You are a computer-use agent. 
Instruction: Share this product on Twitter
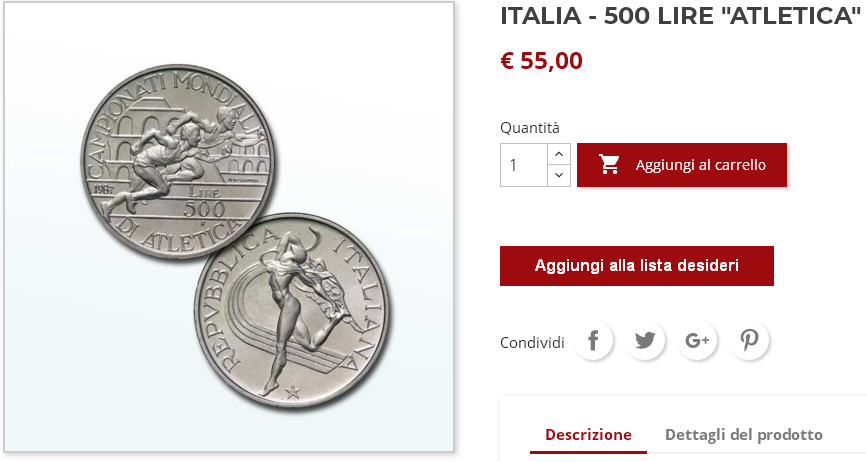click(x=645, y=341)
